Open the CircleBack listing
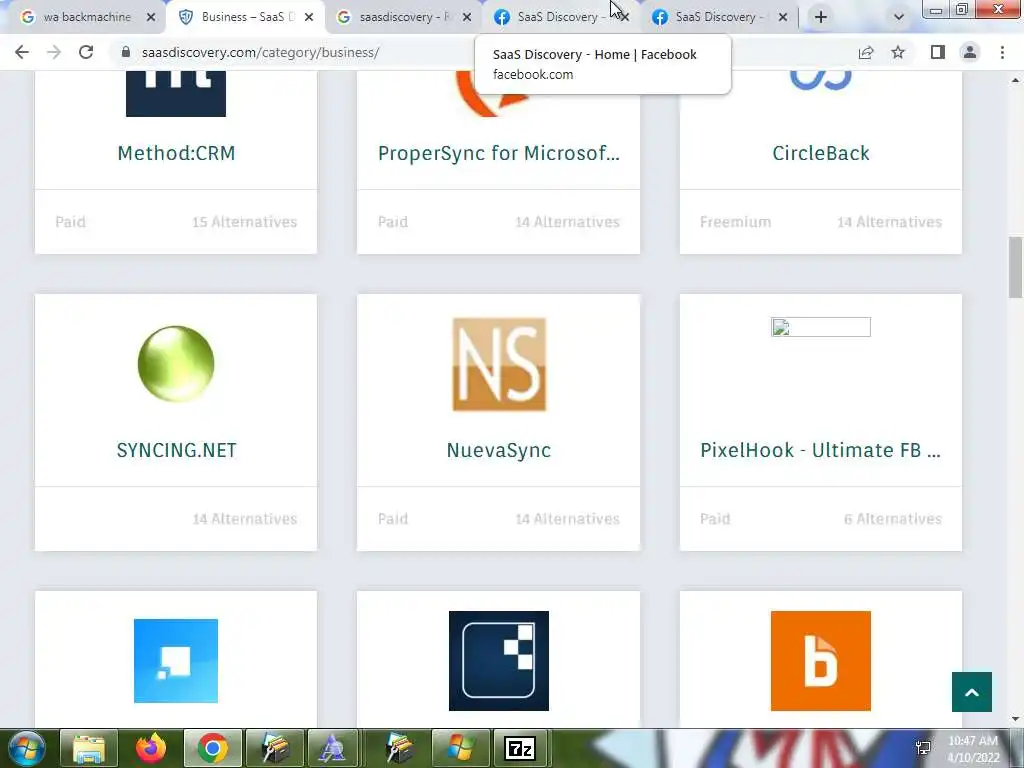 [821, 153]
